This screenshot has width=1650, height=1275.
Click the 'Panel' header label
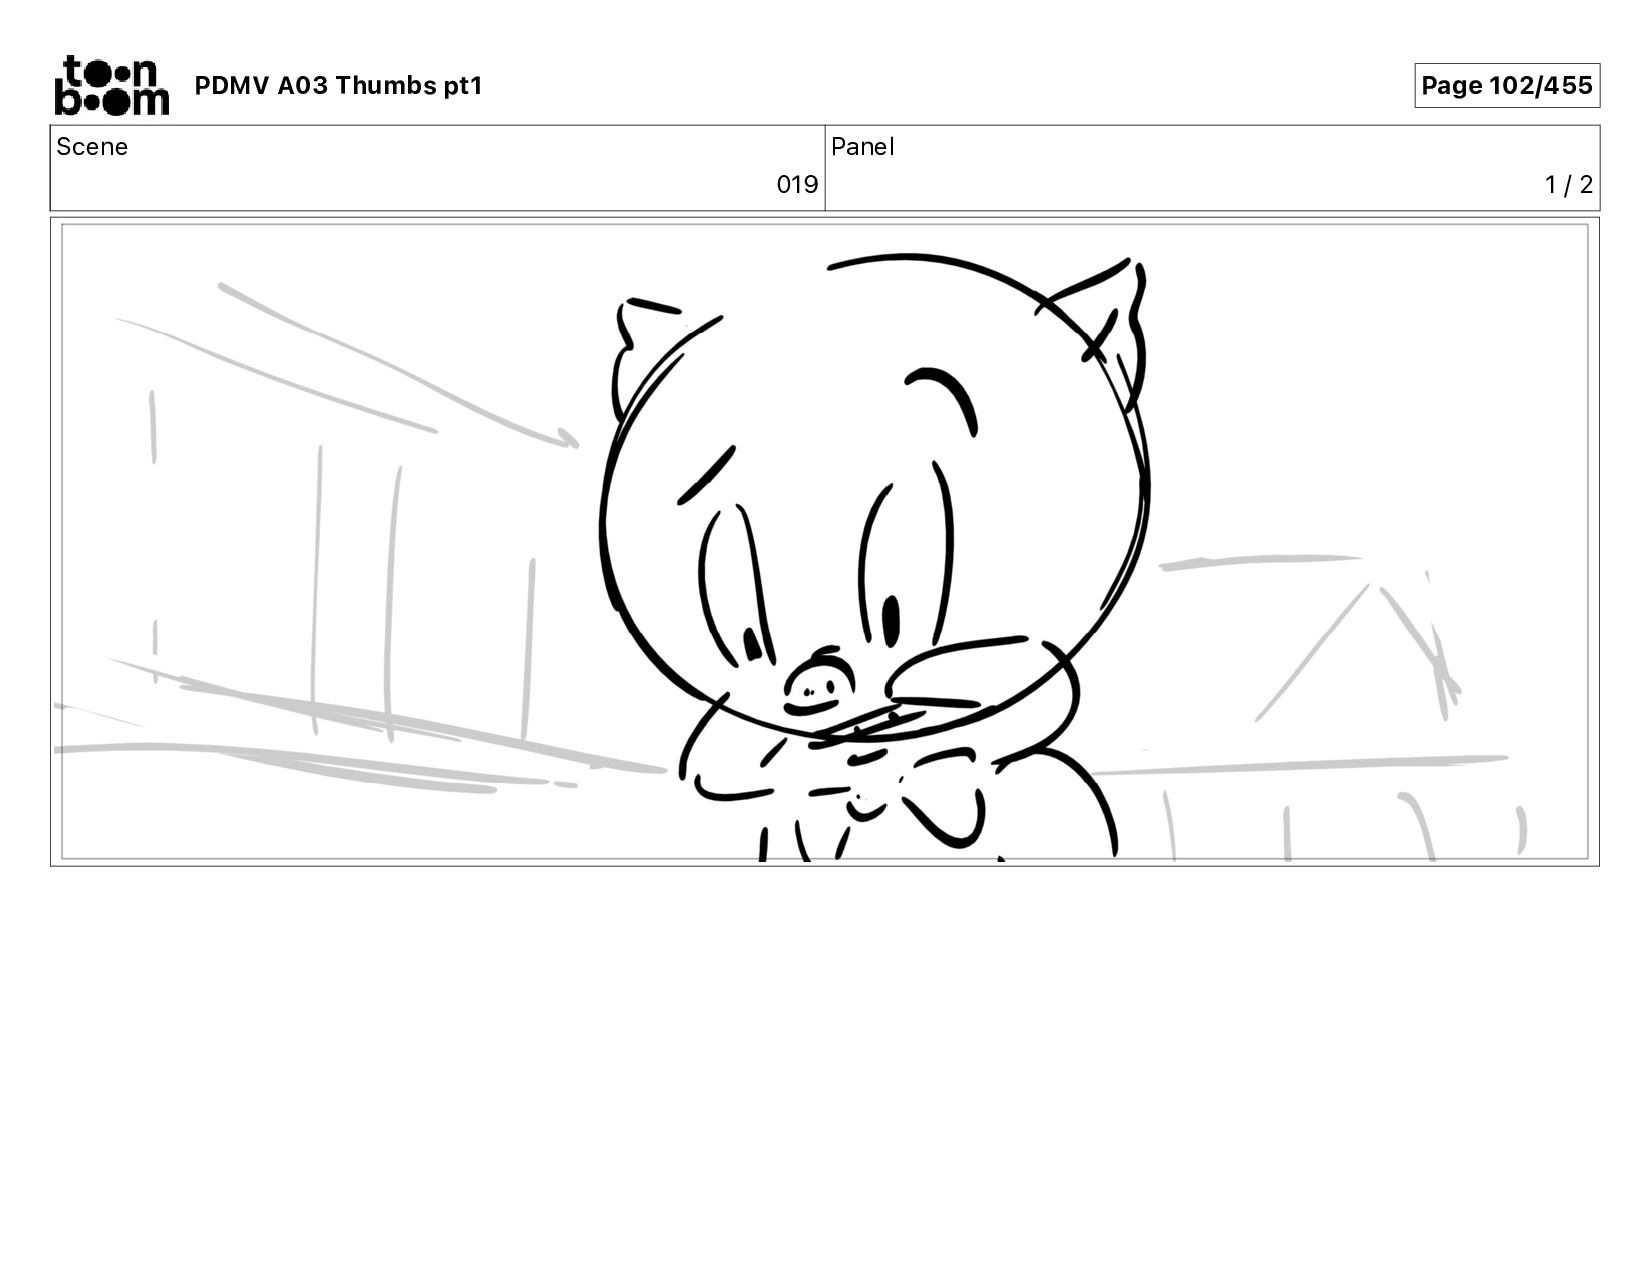pyautogui.click(x=862, y=147)
